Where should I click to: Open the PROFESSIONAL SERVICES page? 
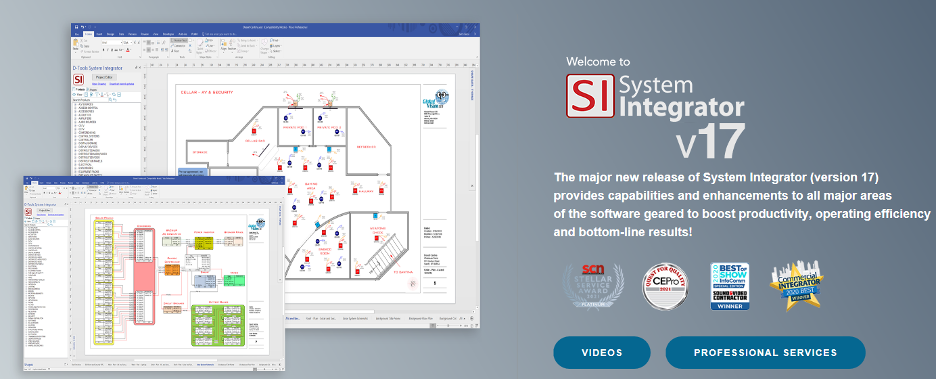pyautogui.click(x=765, y=353)
